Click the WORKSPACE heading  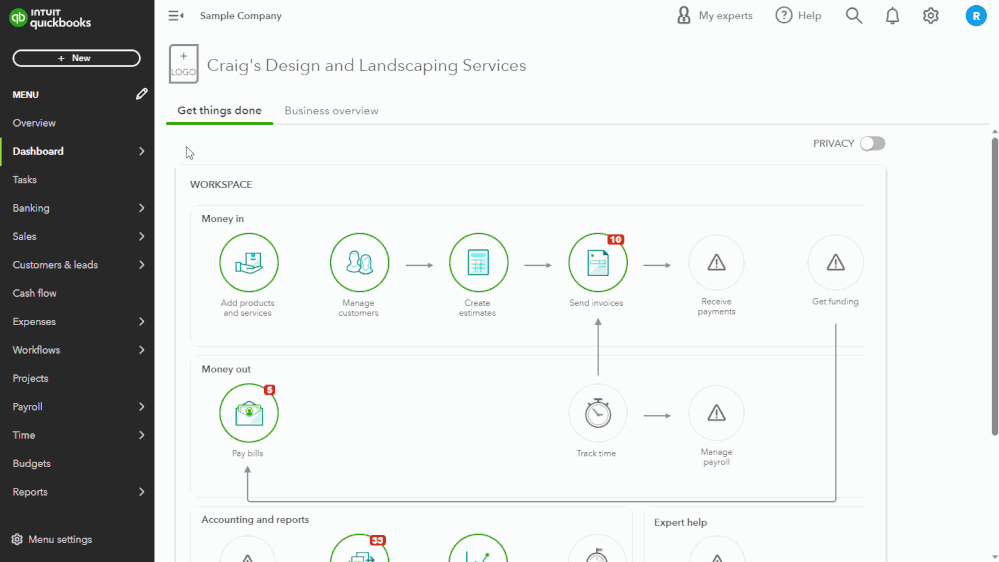coord(220,184)
